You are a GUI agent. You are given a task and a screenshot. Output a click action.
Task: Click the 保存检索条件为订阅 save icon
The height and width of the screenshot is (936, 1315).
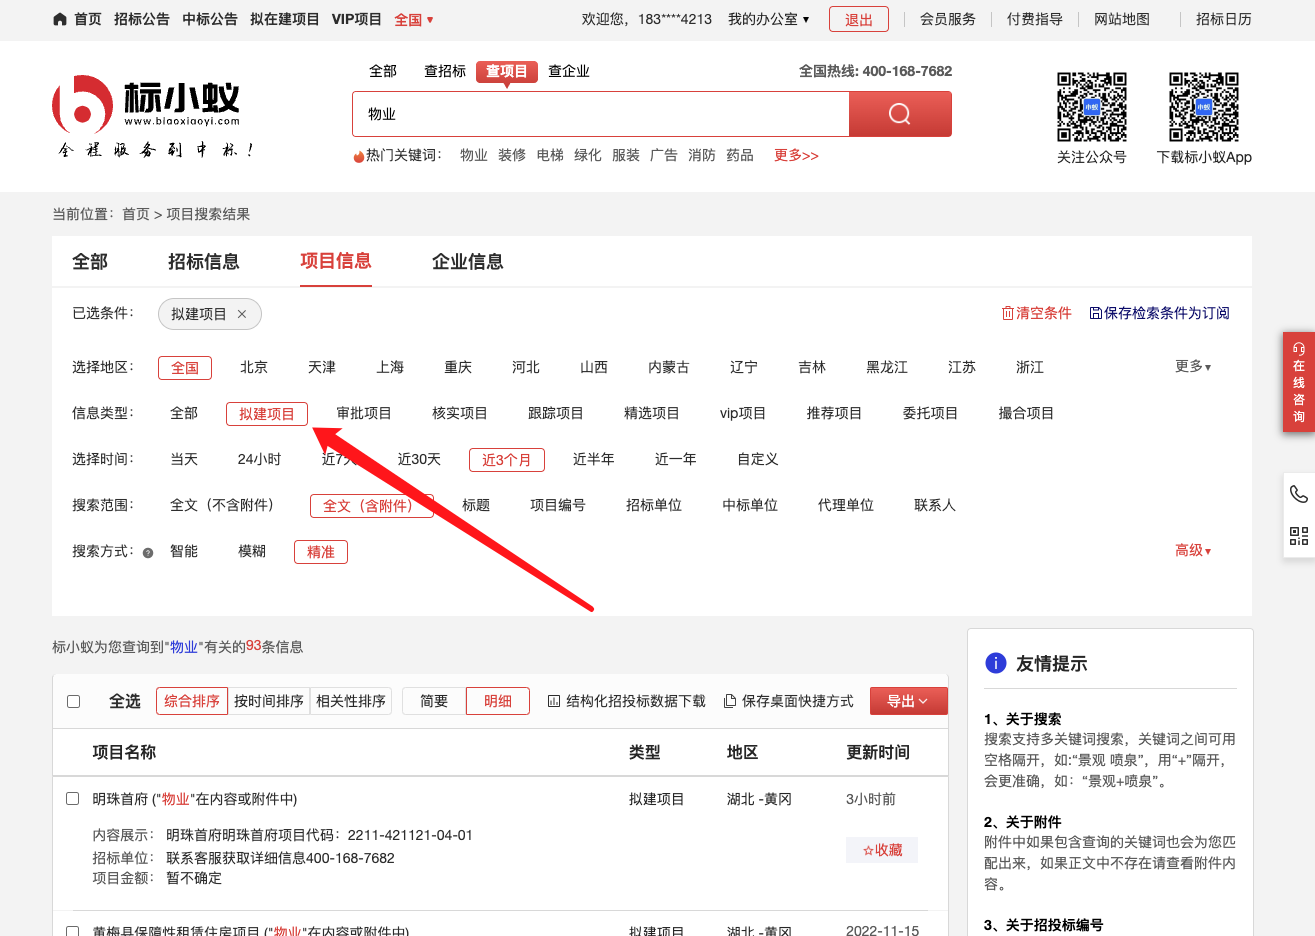pos(1095,313)
